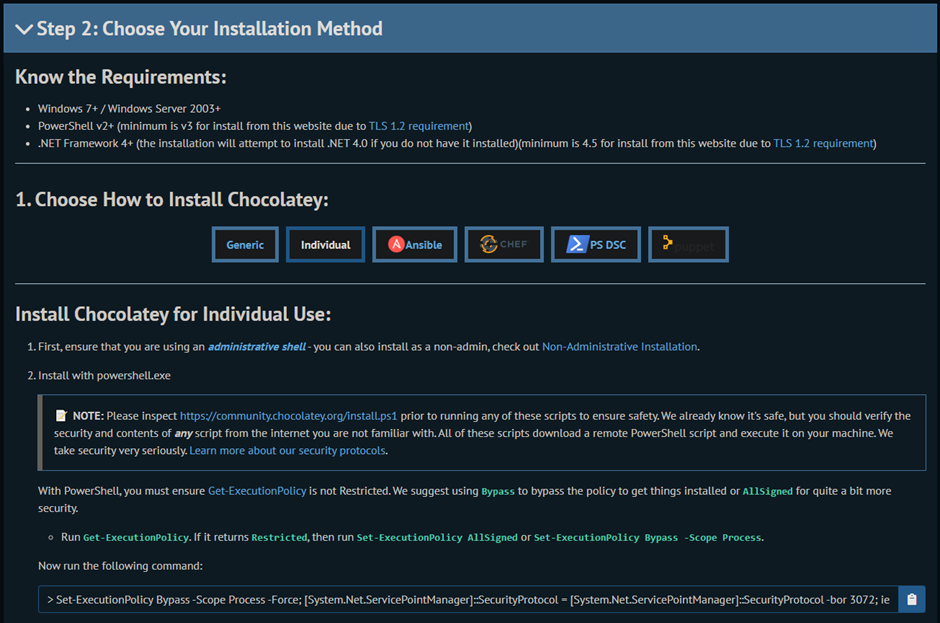940x623 pixels.
Task: Copy the install command with clipboard icon
Action: (x=911, y=599)
